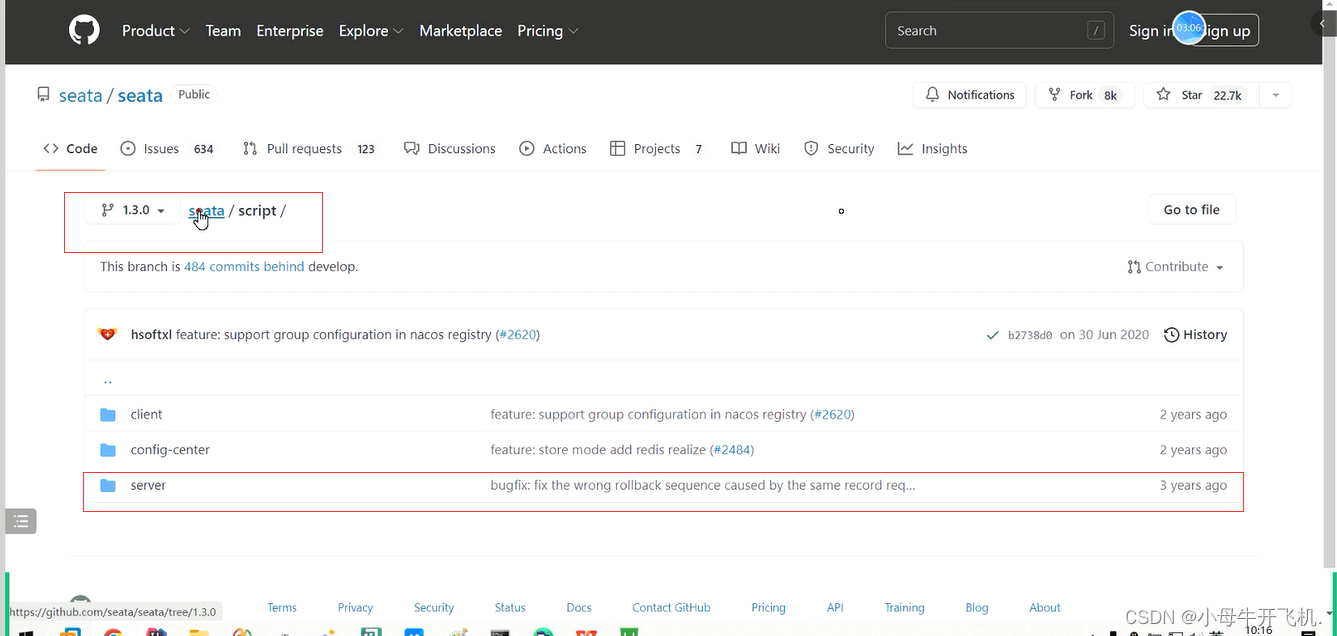The height and width of the screenshot is (636, 1337).
Task: Open PR #2620 in latest commit header
Action: point(518,335)
